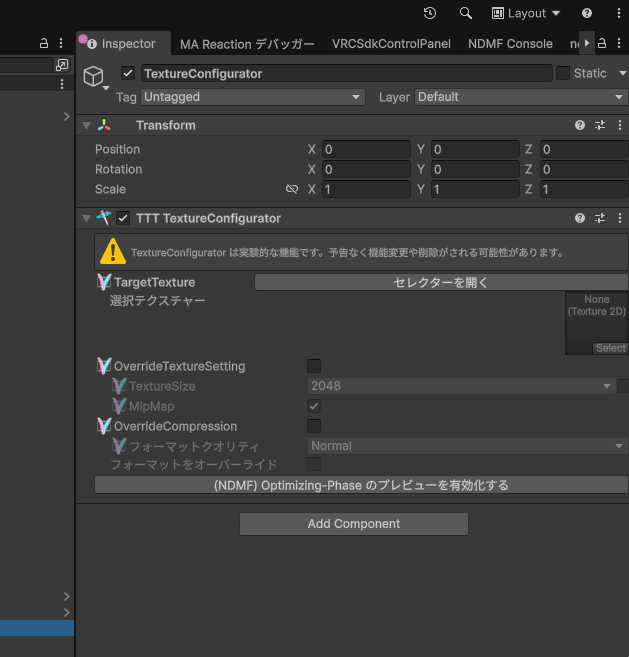
Task: Click the GameObject name field TextureConfigurator
Action: tap(347, 73)
